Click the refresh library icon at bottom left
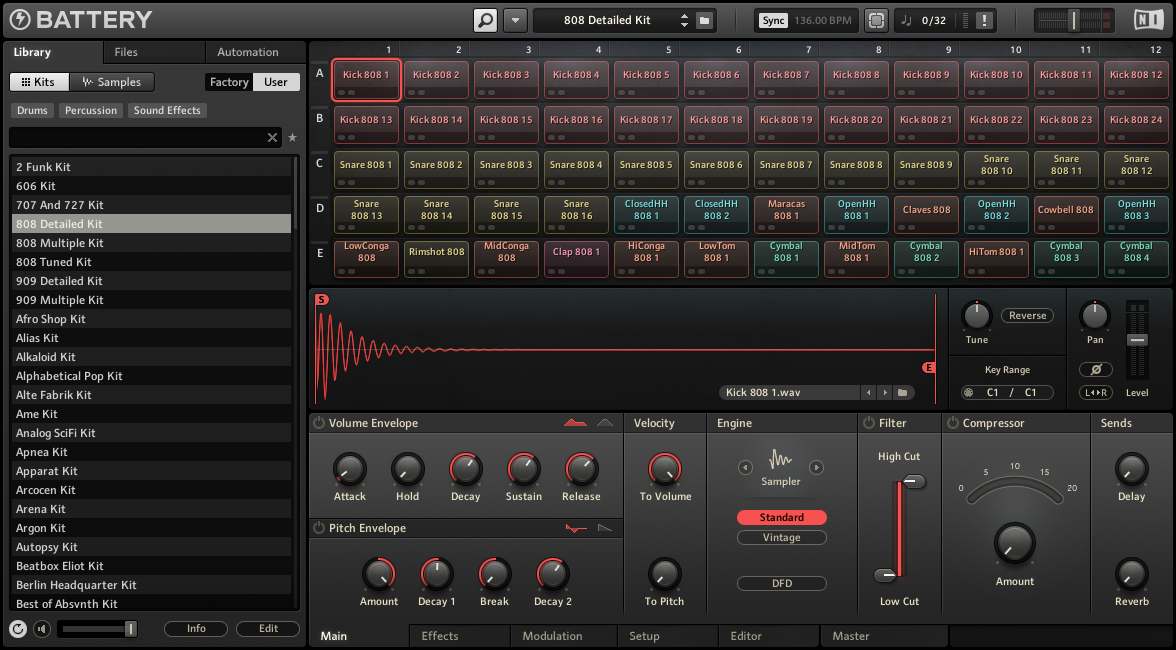 [18, 629]
